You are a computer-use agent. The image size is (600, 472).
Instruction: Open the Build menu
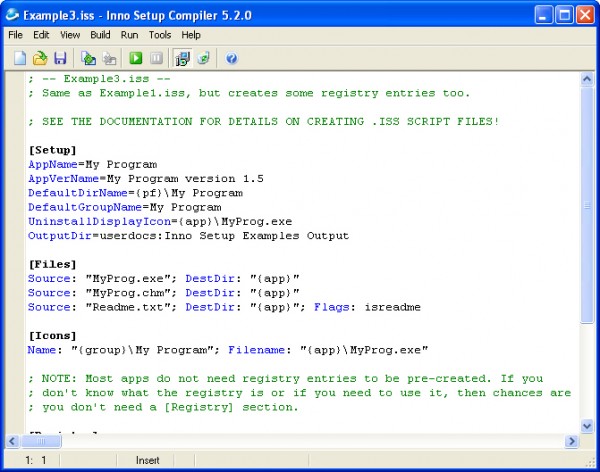pyautogui.click(x=100, y=35)
